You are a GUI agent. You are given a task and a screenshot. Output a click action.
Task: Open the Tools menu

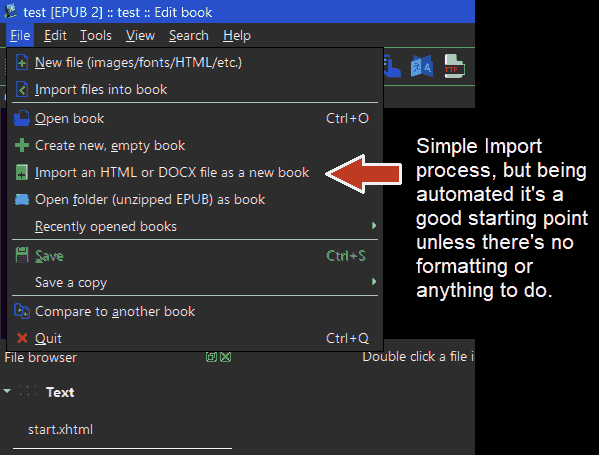pos(96,36)
